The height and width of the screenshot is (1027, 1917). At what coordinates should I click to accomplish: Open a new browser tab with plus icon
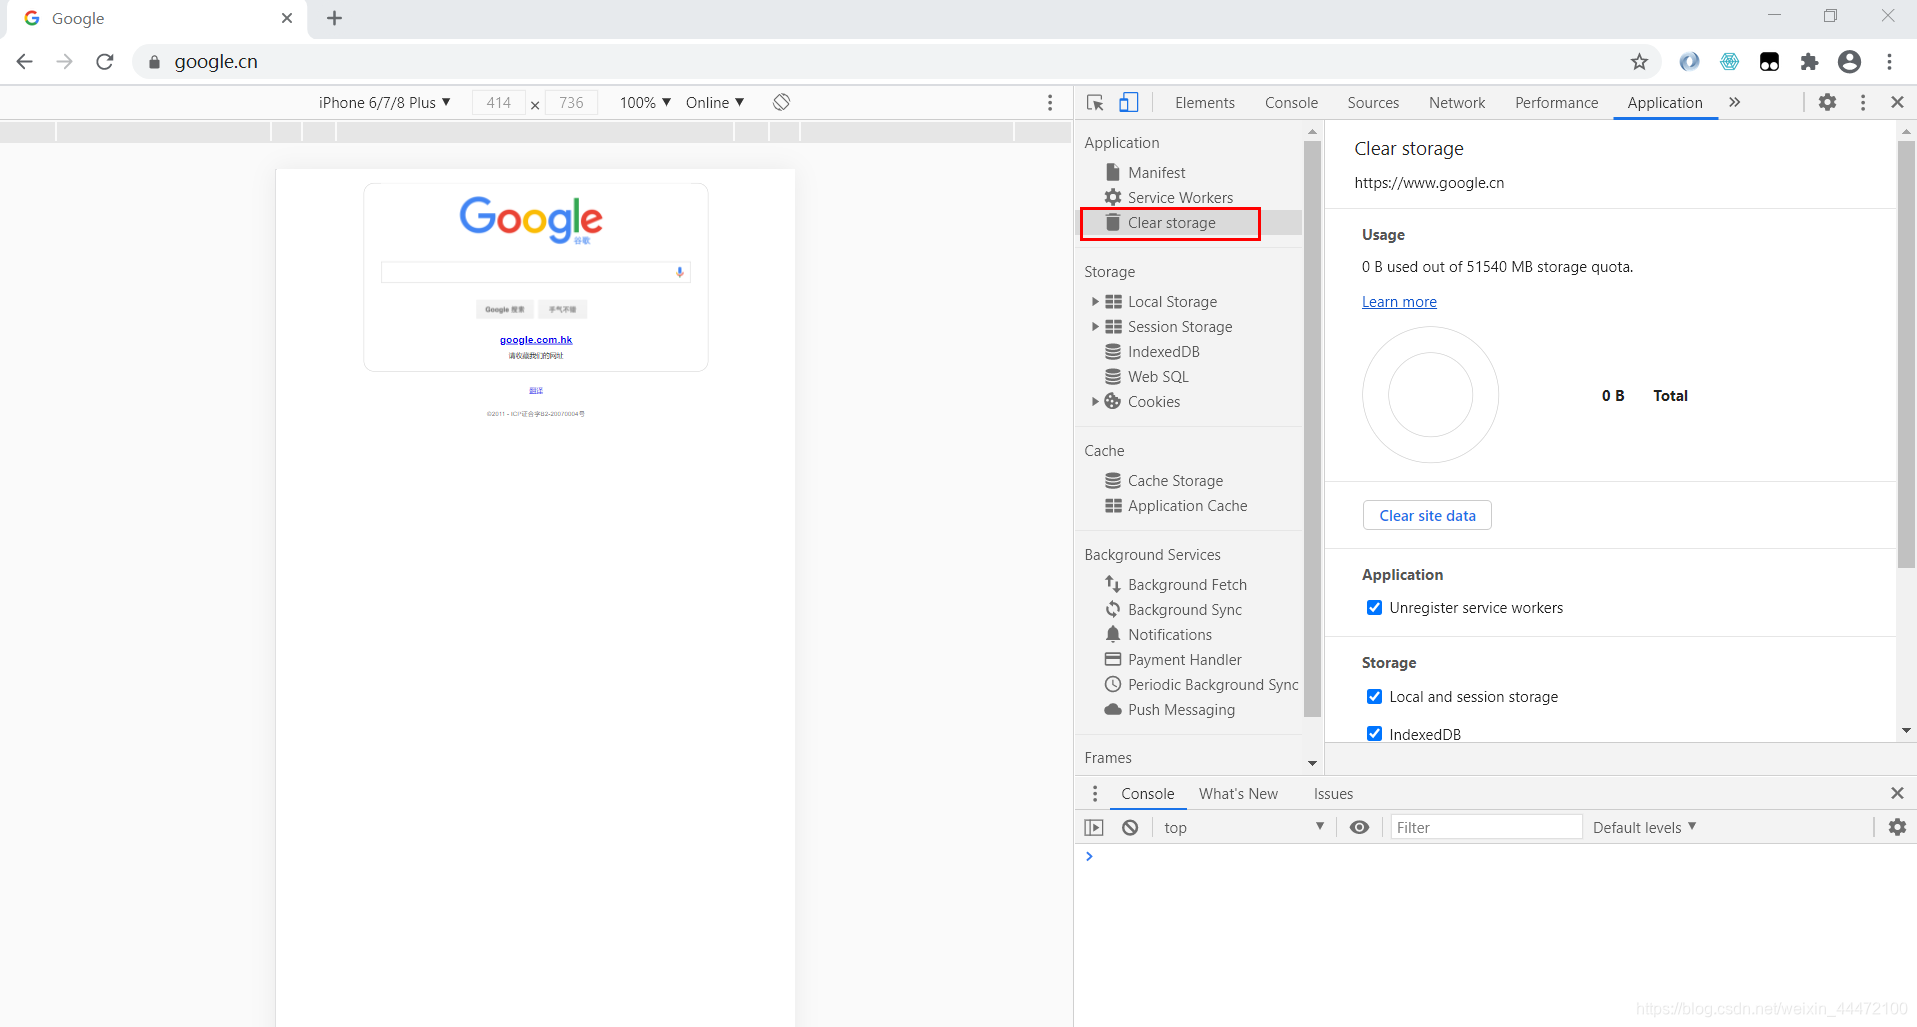click(334, 18)
